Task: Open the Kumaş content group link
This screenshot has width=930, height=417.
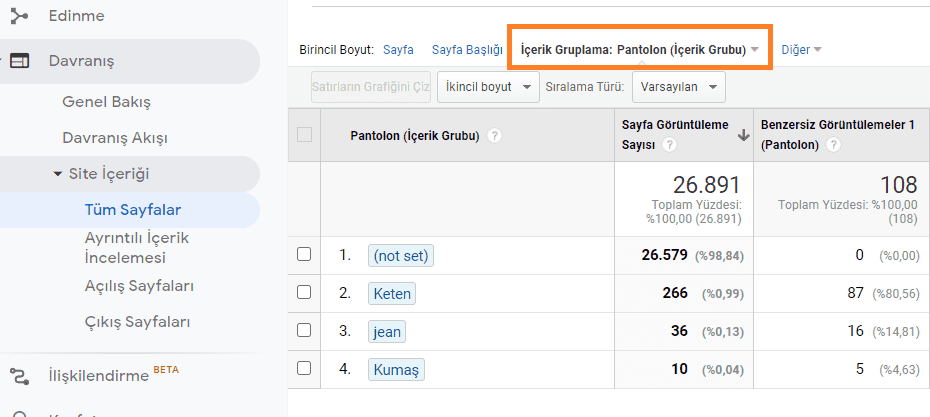Action: [396, 369]
